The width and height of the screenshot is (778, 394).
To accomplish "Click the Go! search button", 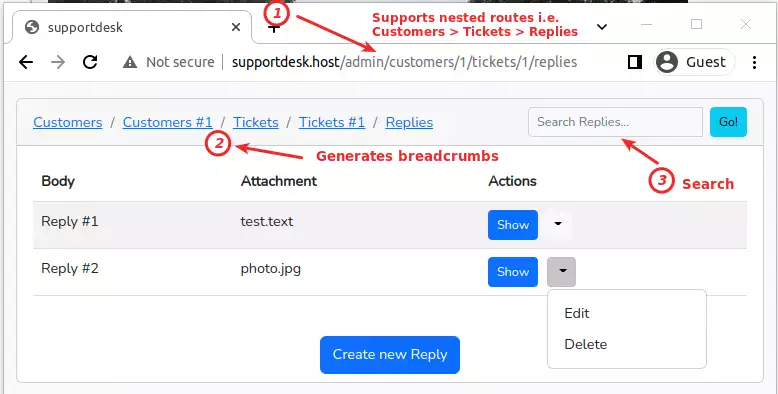I will click(728, 122).
